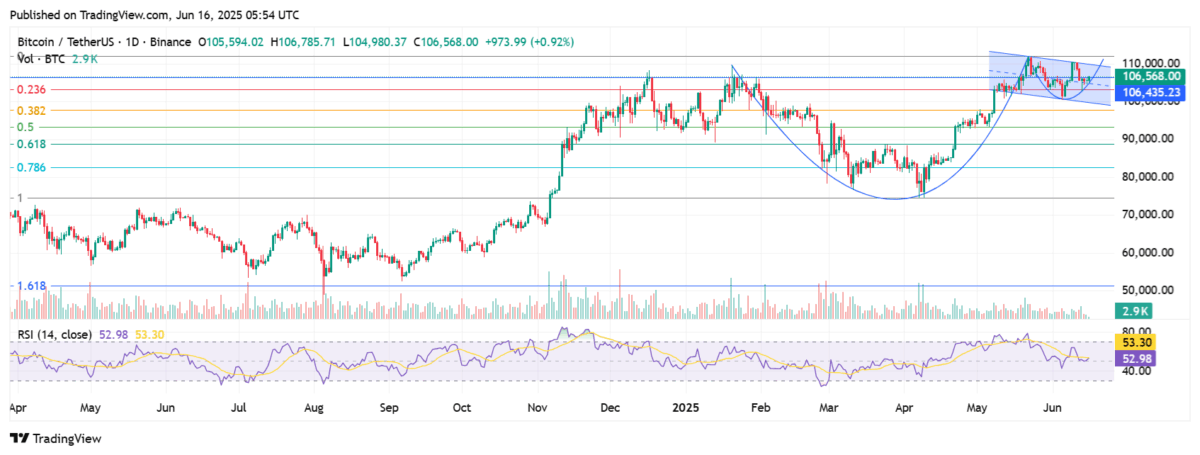Click the 'Vol · BTC' indicator label
The height and width of the screenshot is (455, 1200).
39,58
